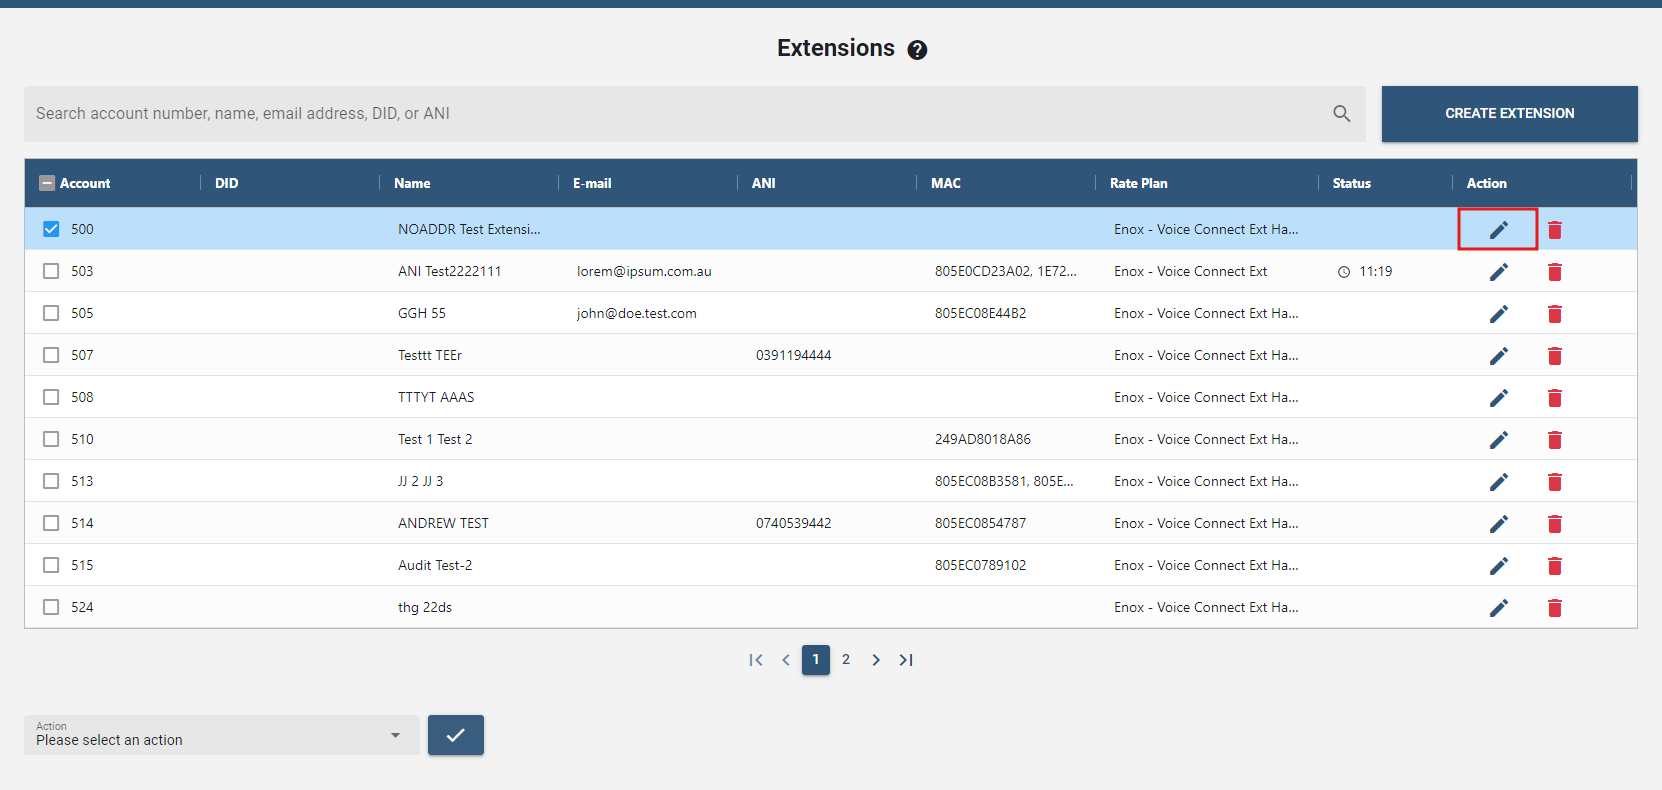
Task: Go to page 2
Action: click(x=846, y=660)
